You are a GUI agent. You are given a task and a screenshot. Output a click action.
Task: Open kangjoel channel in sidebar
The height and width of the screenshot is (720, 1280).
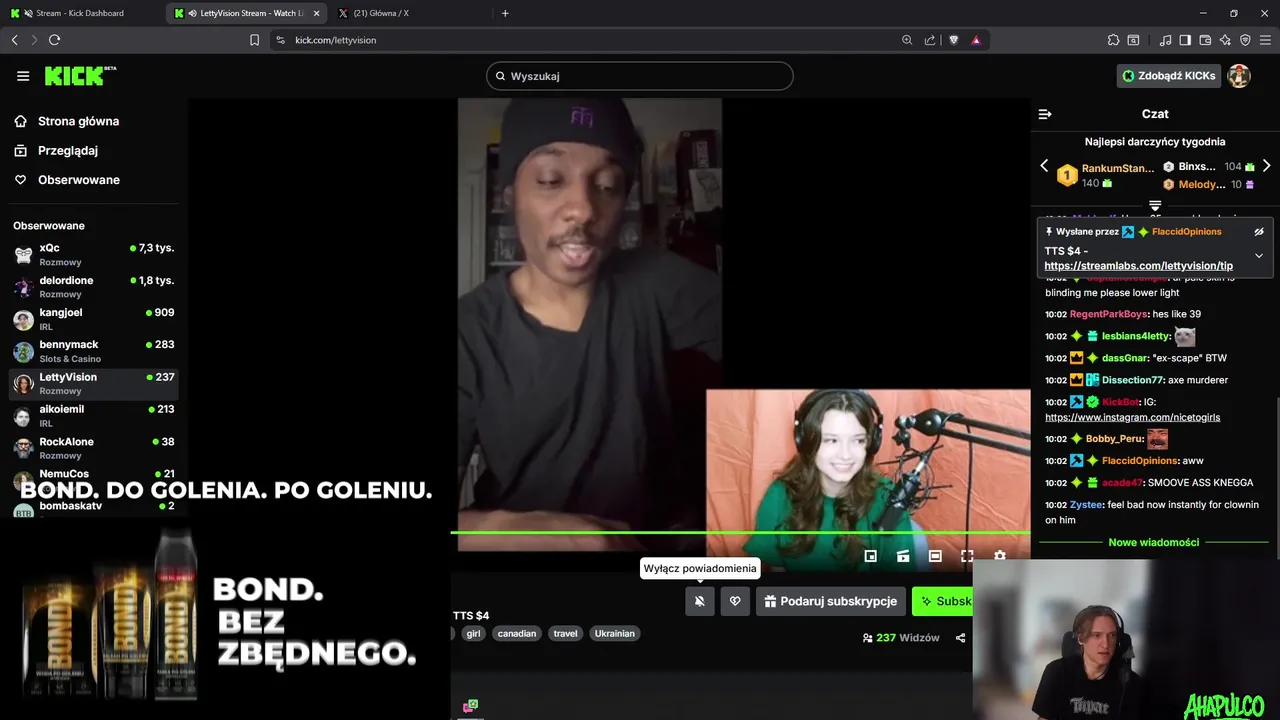(x=94, y=319)
